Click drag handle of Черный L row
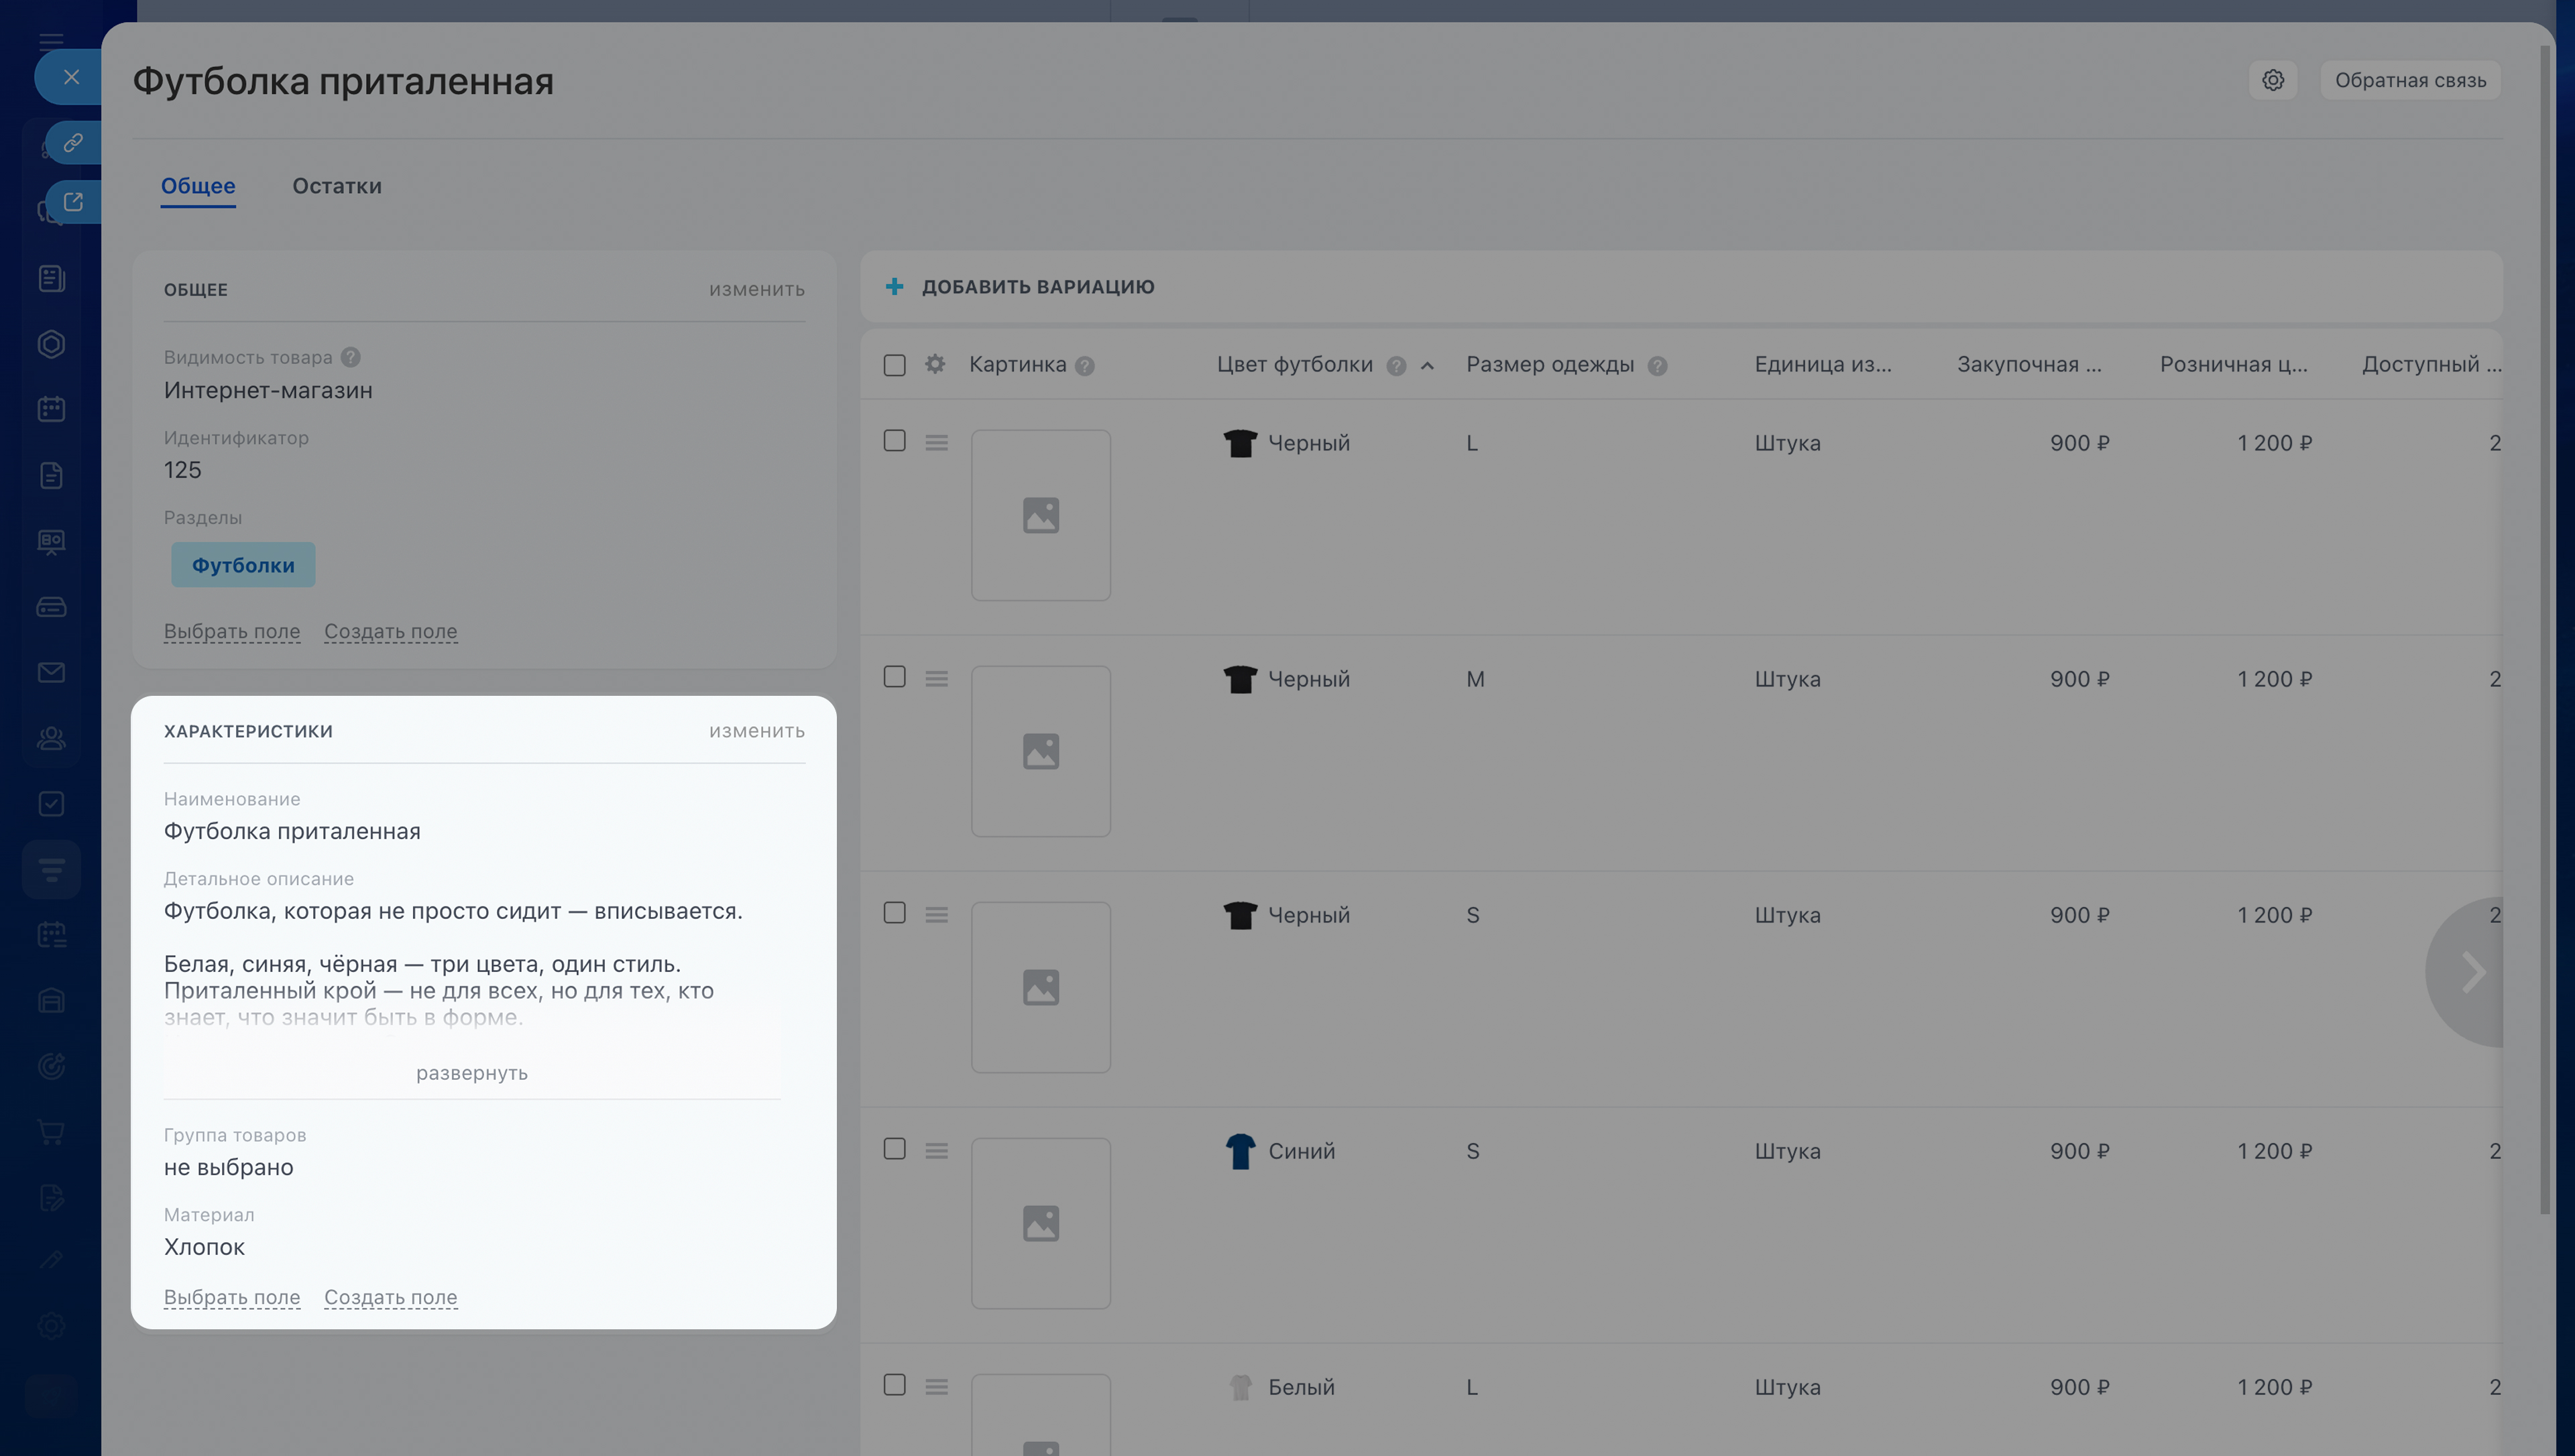The image size is (2575, 1456). (x=936, y=442)
